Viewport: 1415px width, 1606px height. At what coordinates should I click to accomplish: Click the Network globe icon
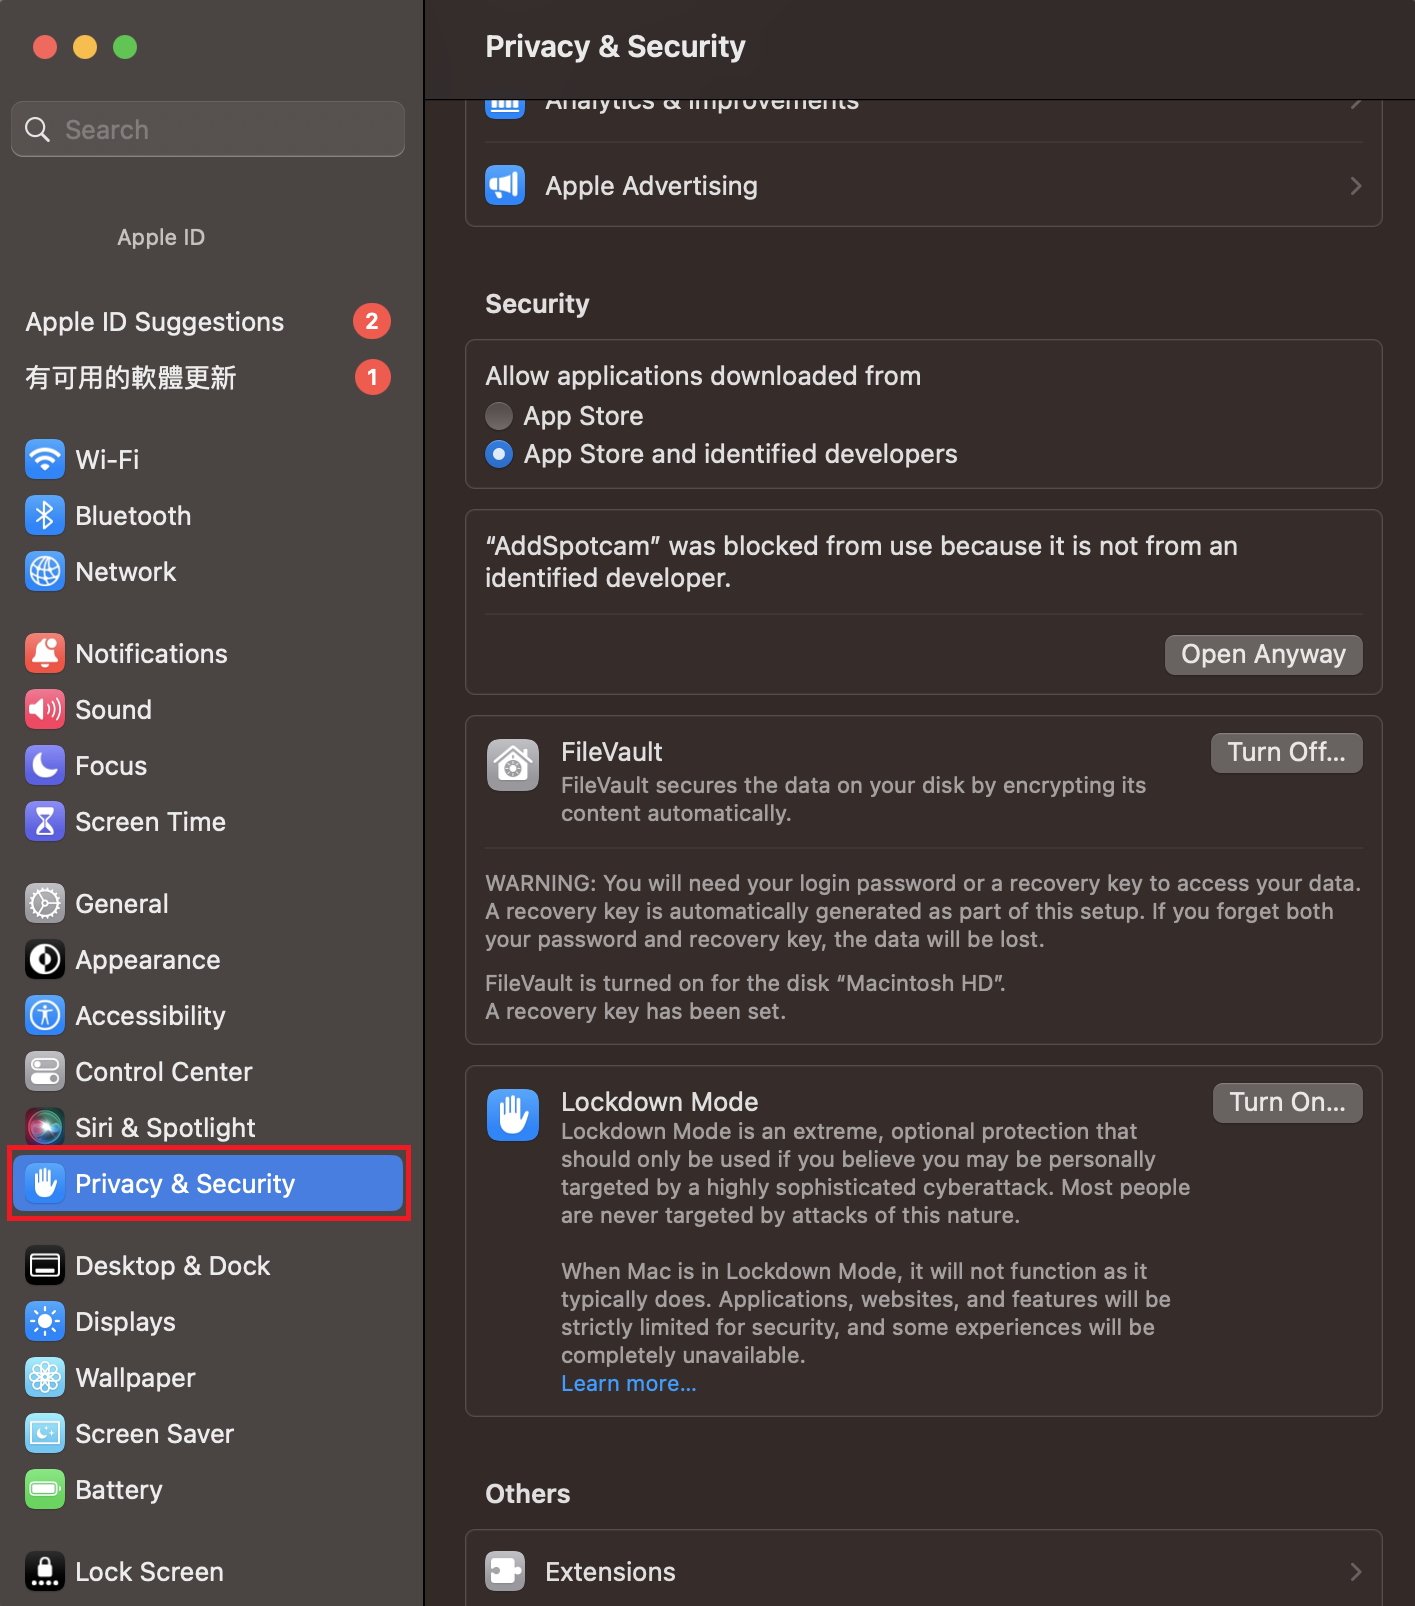(45, 572)
